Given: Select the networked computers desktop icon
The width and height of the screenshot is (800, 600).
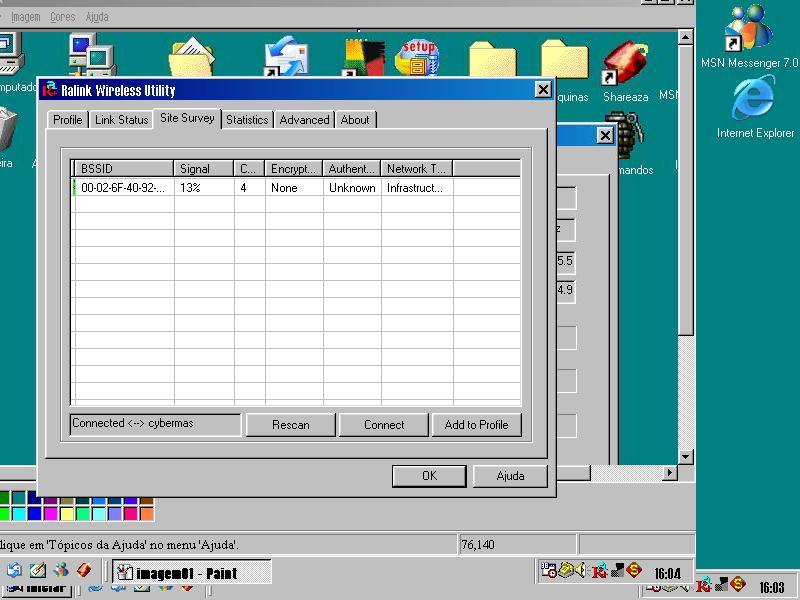Looking at the screenshot, I should [92, 55].
